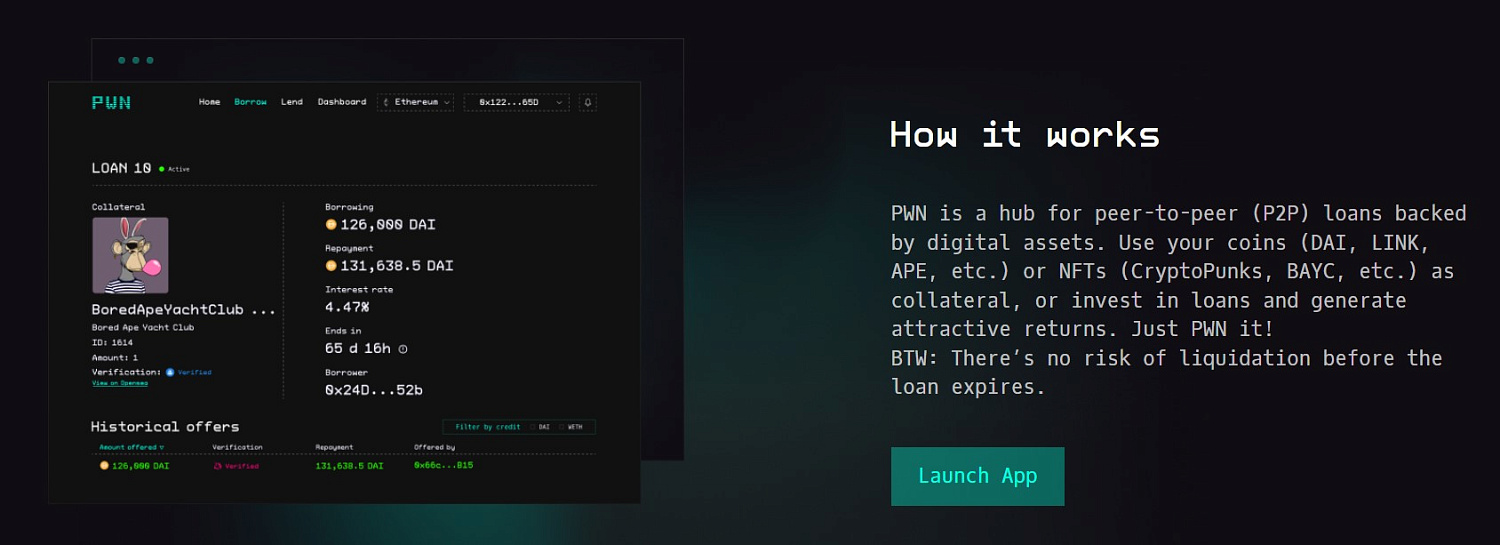Click the green 131,638.5 DAI table cell
Image resolution: width=1500 pixels, height=545 pixels.
pyautogui.click(x=349, y=466)
